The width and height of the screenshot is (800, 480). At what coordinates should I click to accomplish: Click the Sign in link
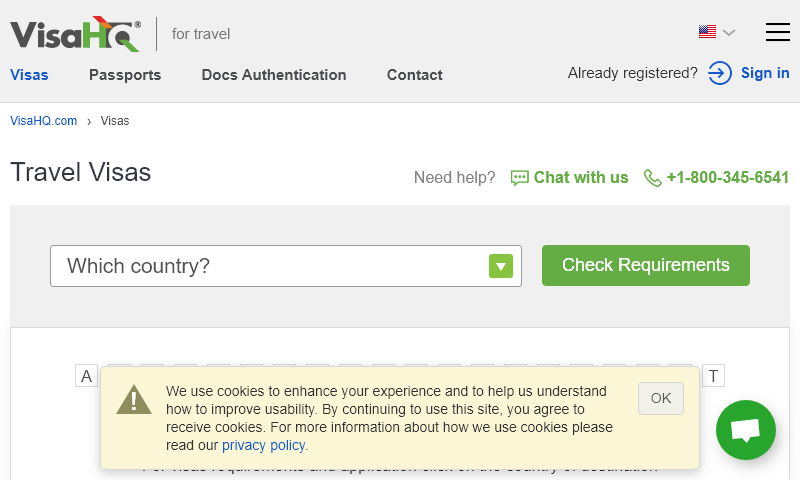click(x=765, y=73)
